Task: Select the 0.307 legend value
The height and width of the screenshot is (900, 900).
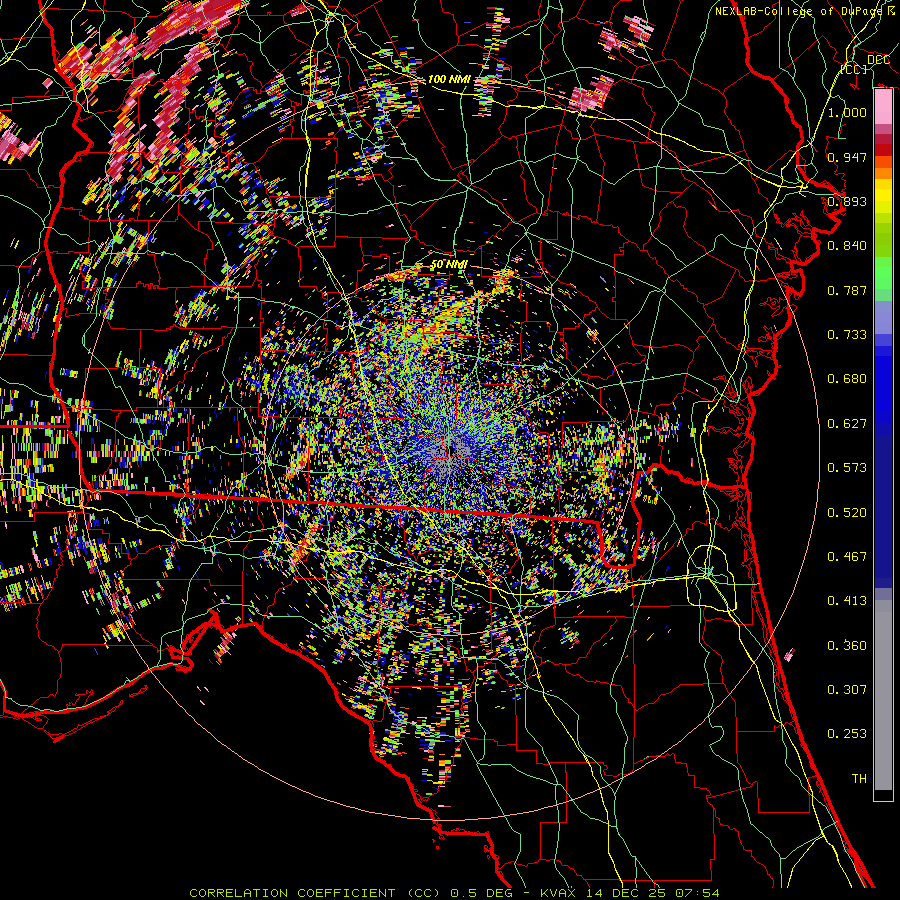Action: tap(847, 690)
